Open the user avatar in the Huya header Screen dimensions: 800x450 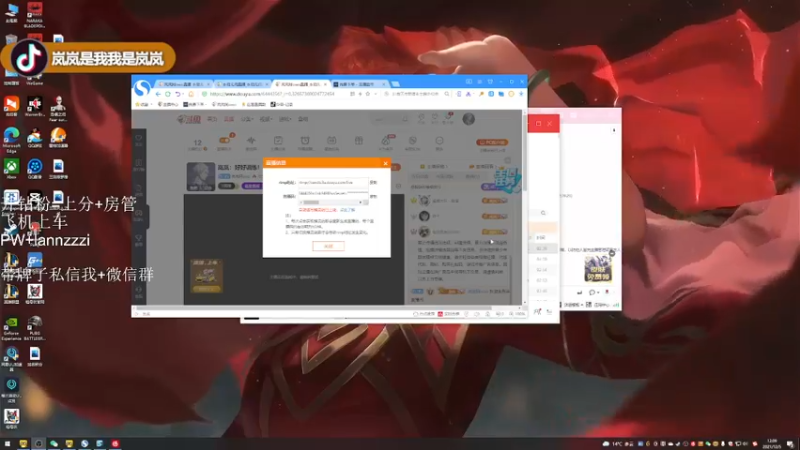468,119
